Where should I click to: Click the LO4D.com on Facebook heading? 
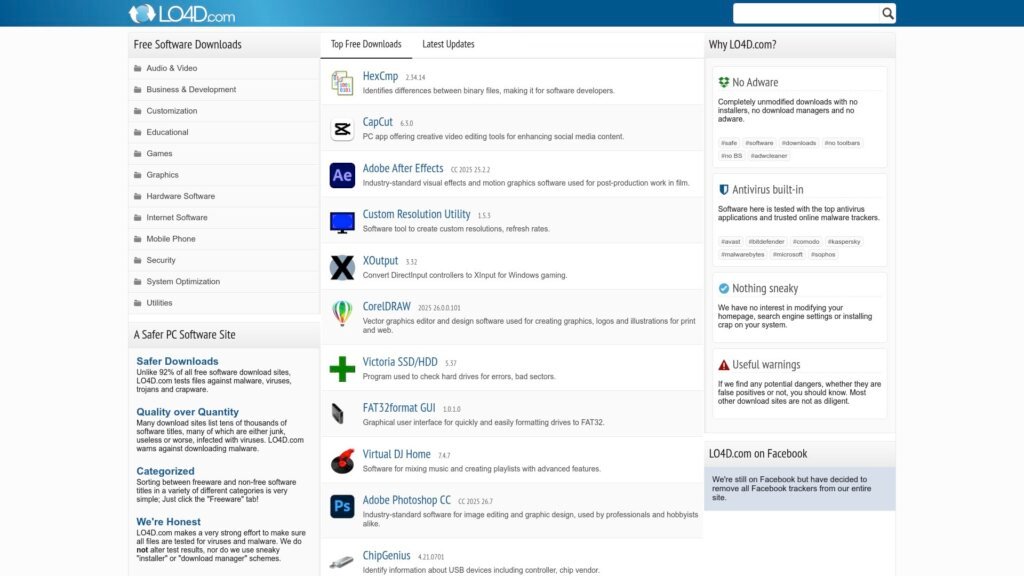tap(758, 454)
